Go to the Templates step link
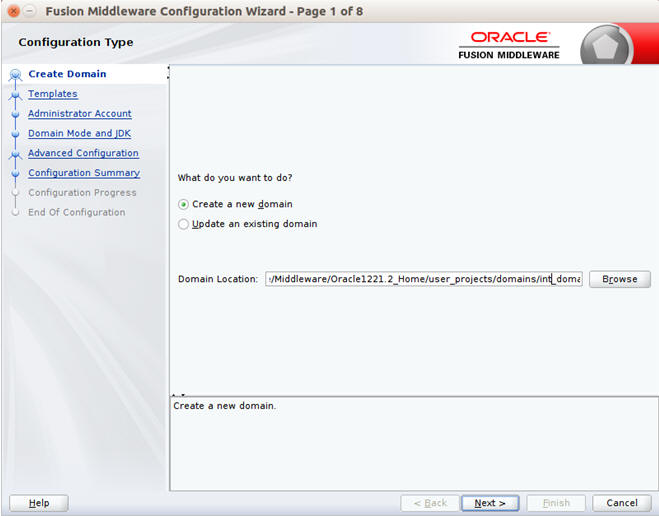659x516 pixels. coord(53,94)
